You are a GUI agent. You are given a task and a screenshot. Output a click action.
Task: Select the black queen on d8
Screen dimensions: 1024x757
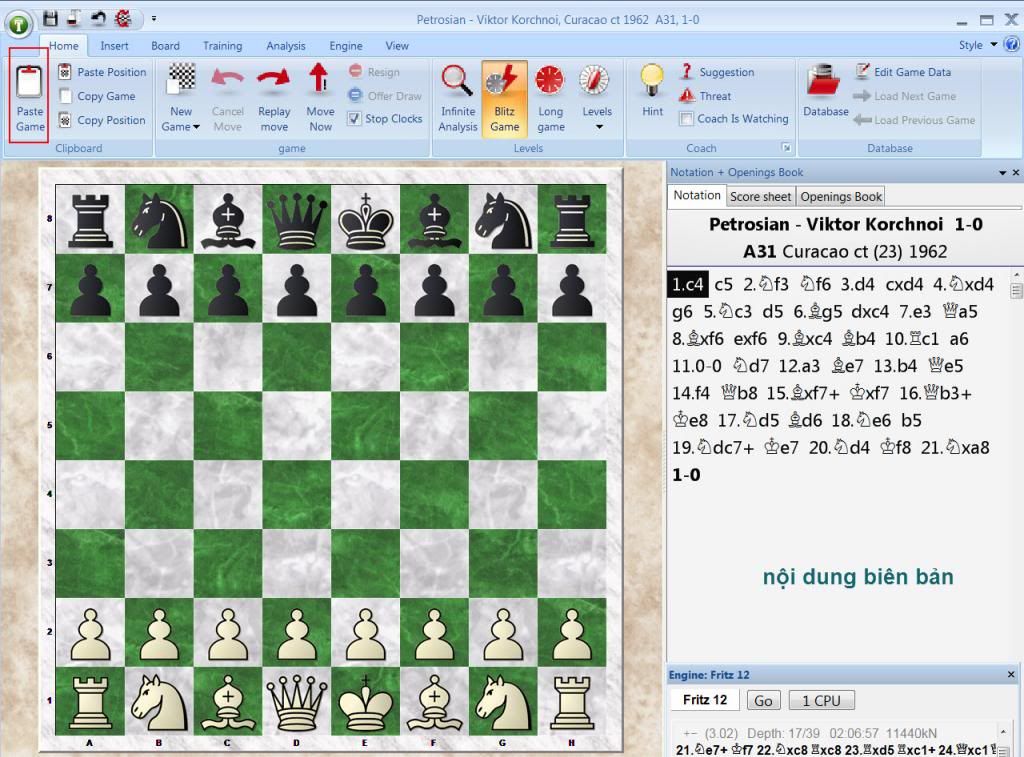(x=296, y=222)
